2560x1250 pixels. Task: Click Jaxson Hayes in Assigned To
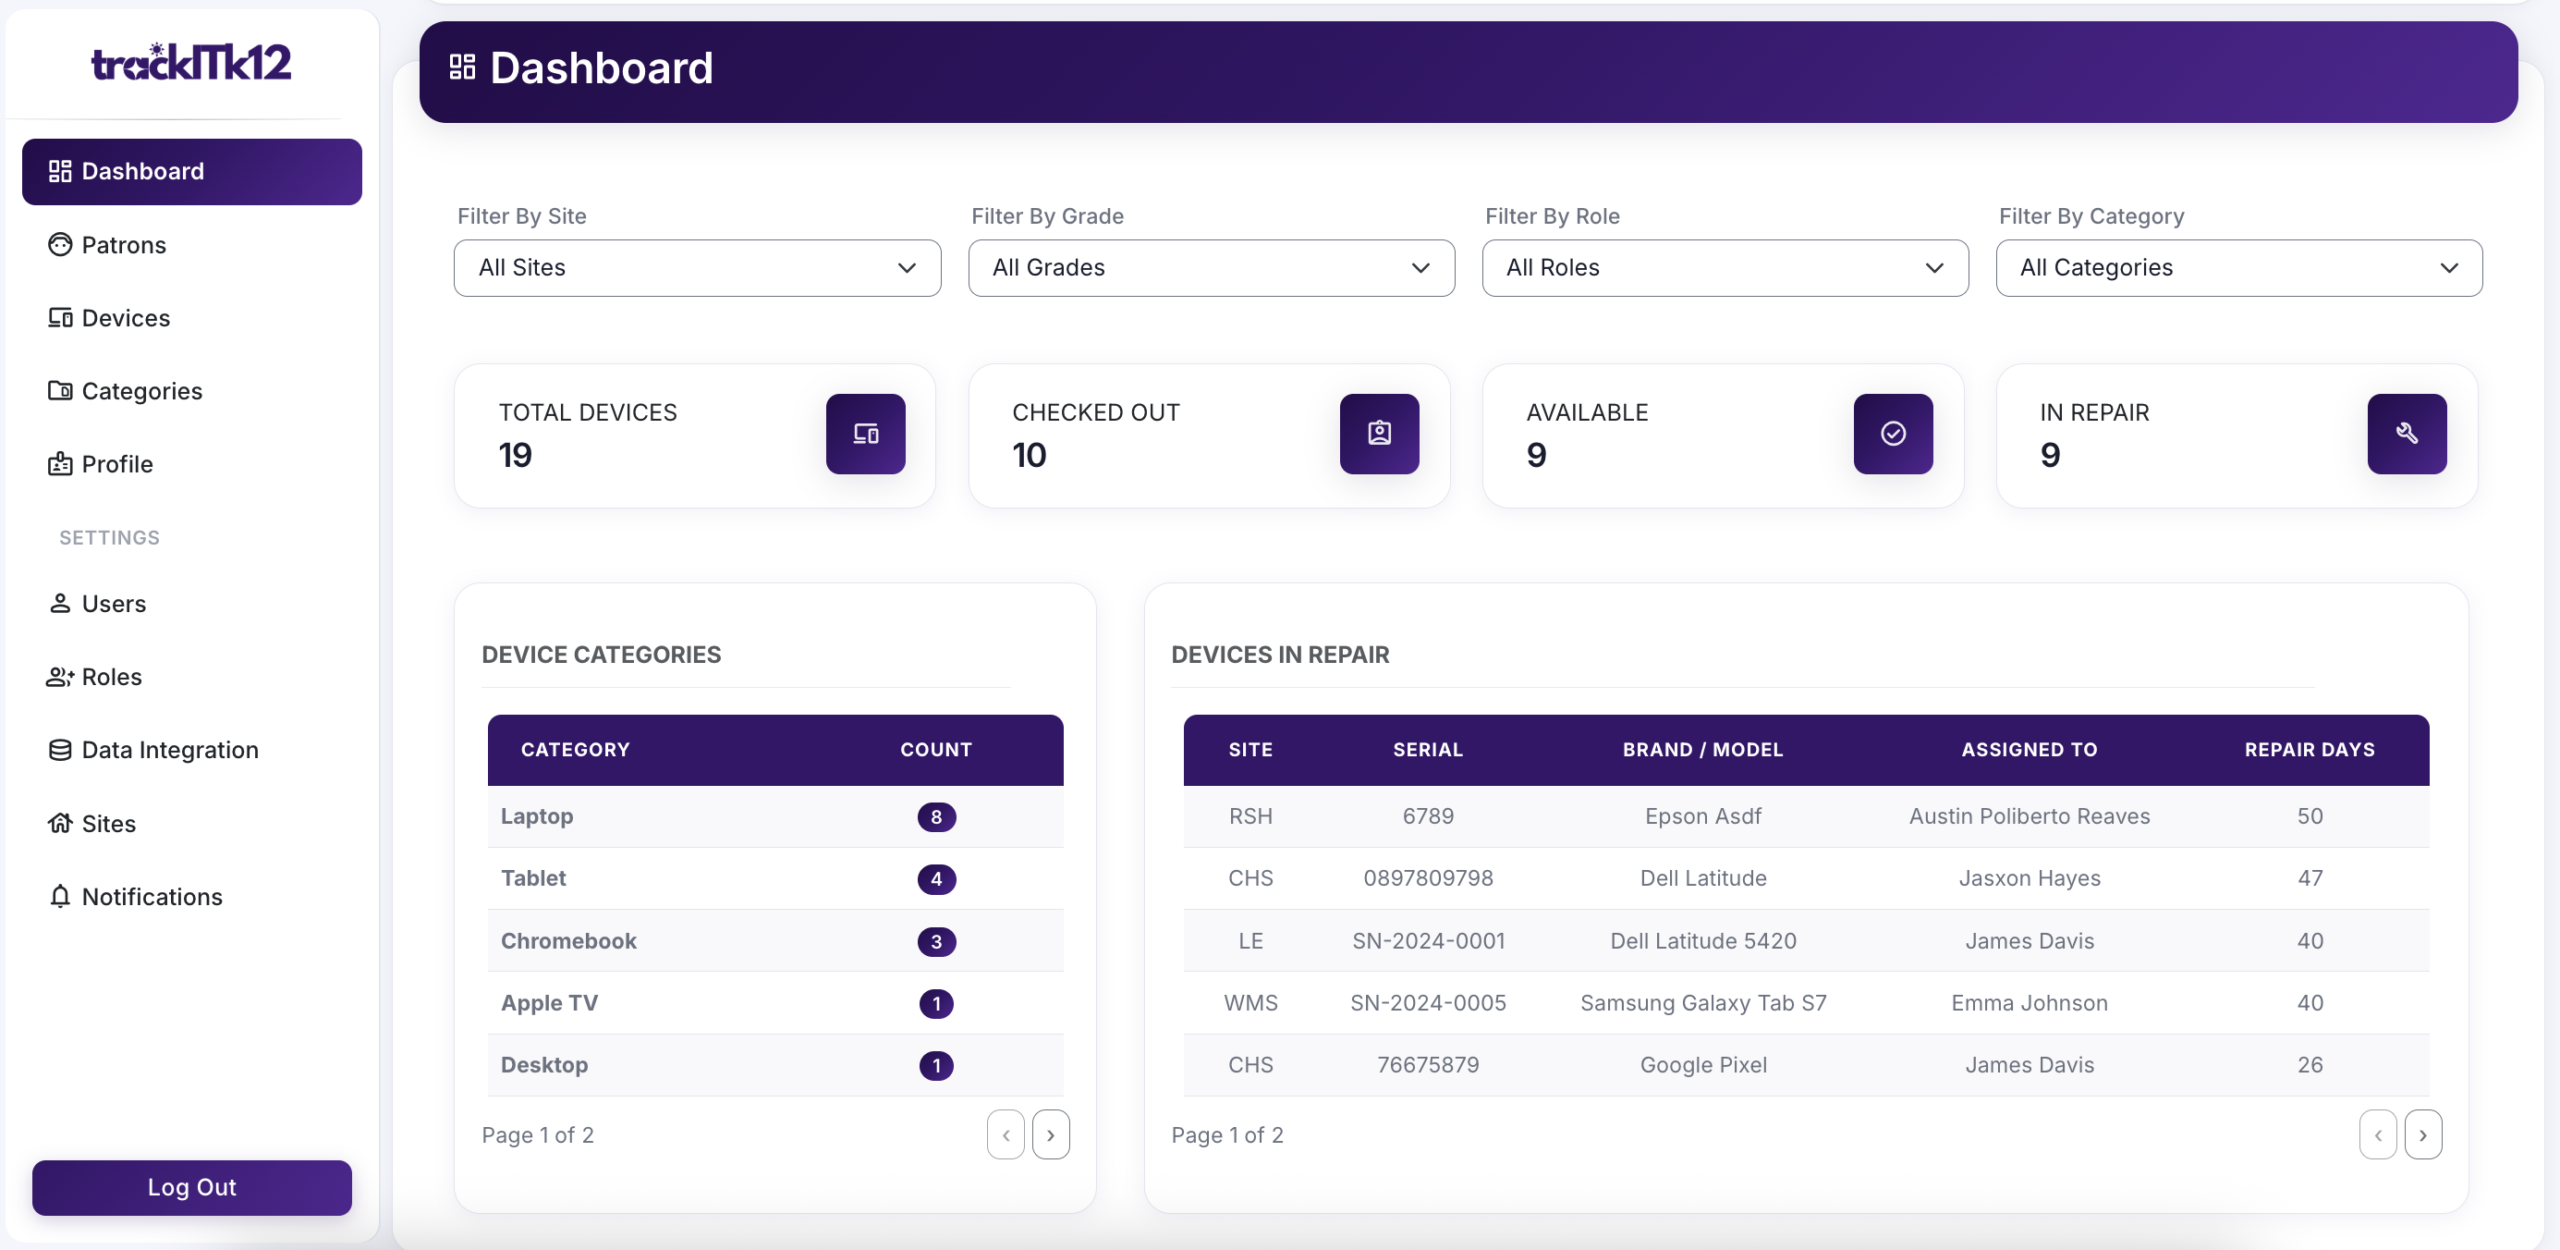pos(2029,879)
